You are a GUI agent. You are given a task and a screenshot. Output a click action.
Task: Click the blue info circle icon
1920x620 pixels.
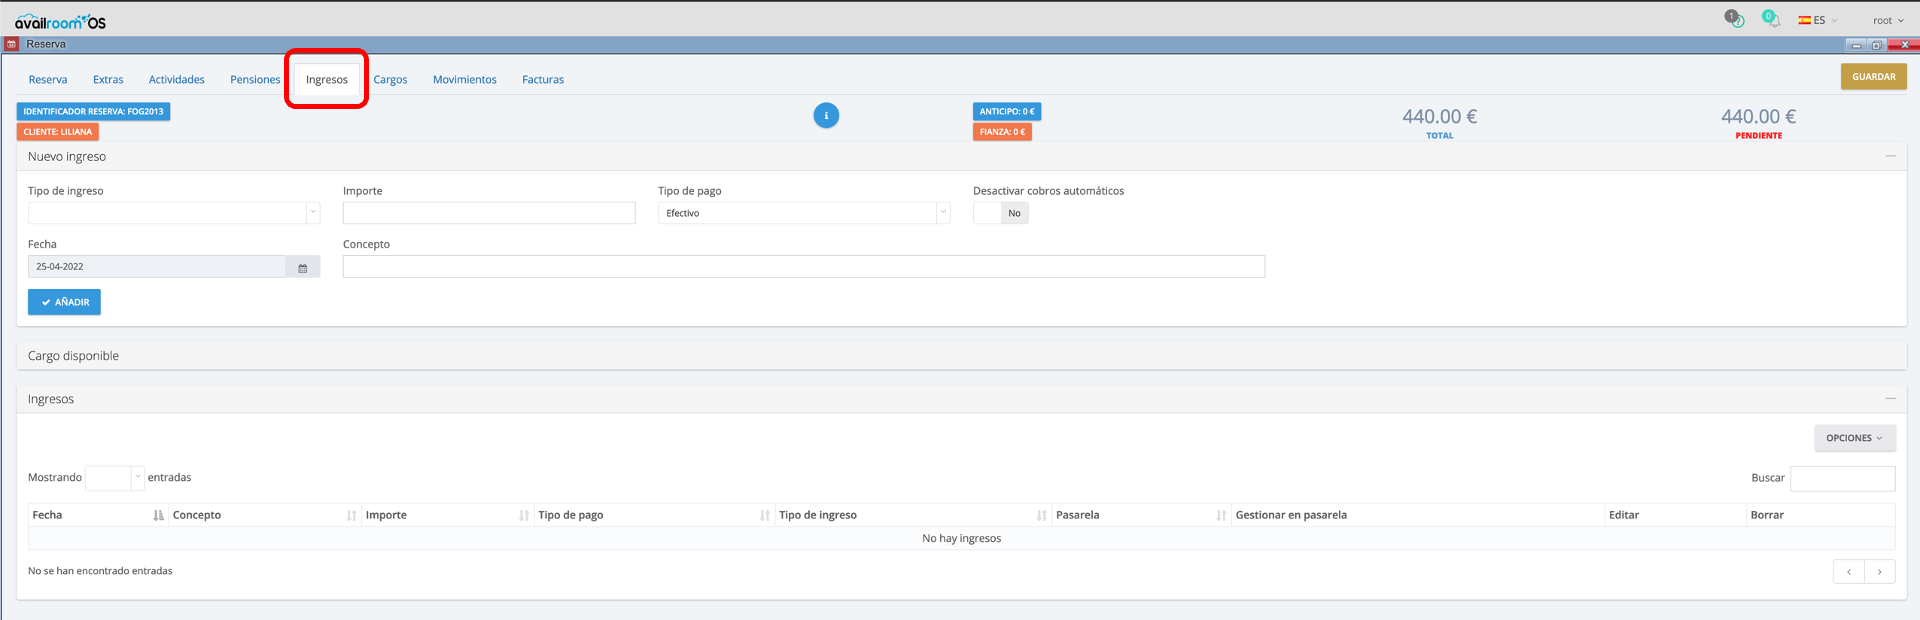826,116
